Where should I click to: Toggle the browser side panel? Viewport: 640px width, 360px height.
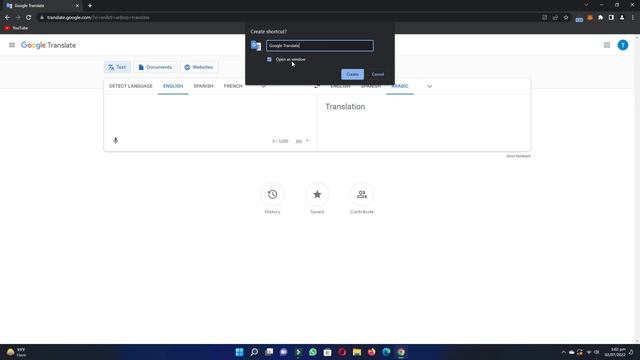click(611, 18)
